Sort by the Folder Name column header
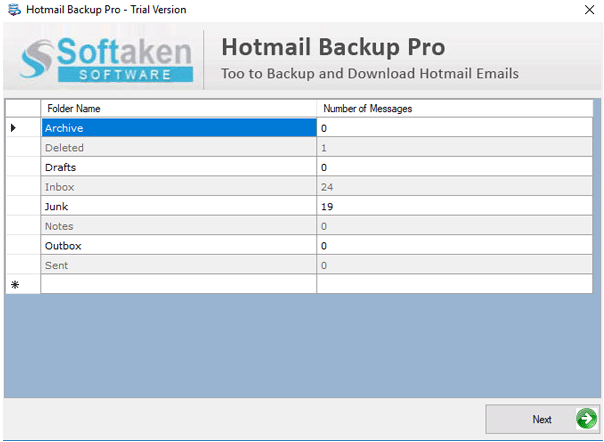Screen dimensions: 604x442 coord(179,109)
